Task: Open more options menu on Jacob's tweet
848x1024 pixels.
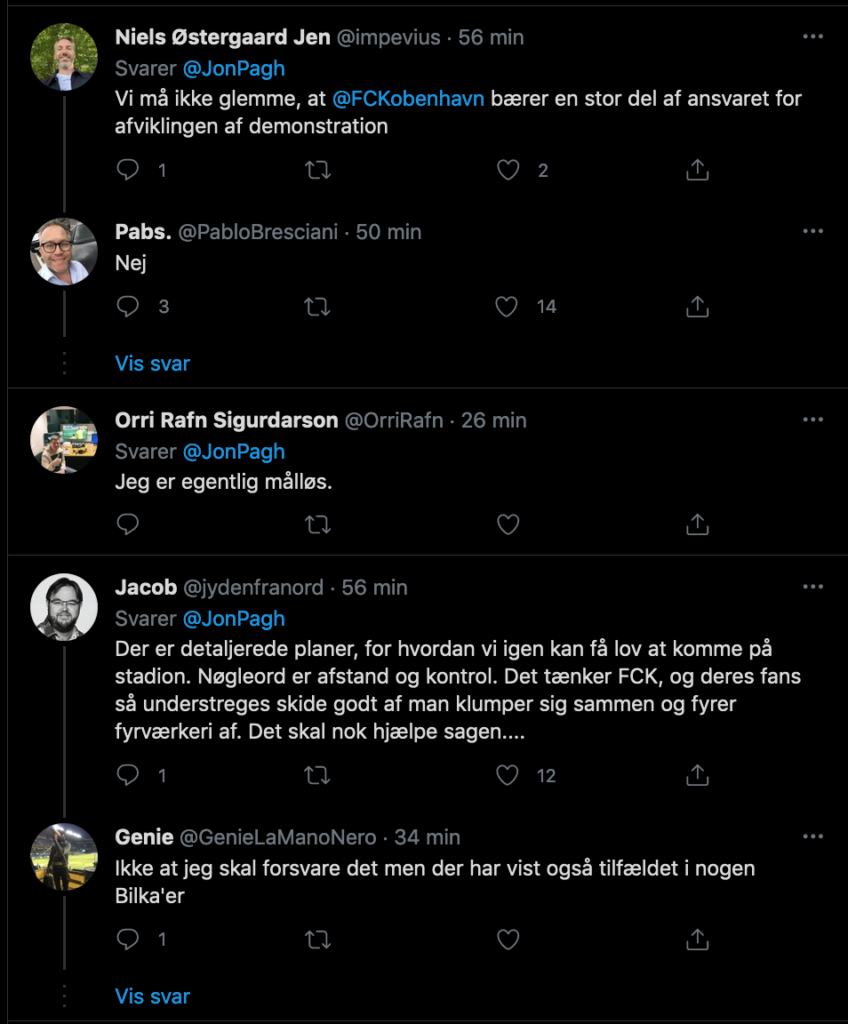Action: coord(813,587)
